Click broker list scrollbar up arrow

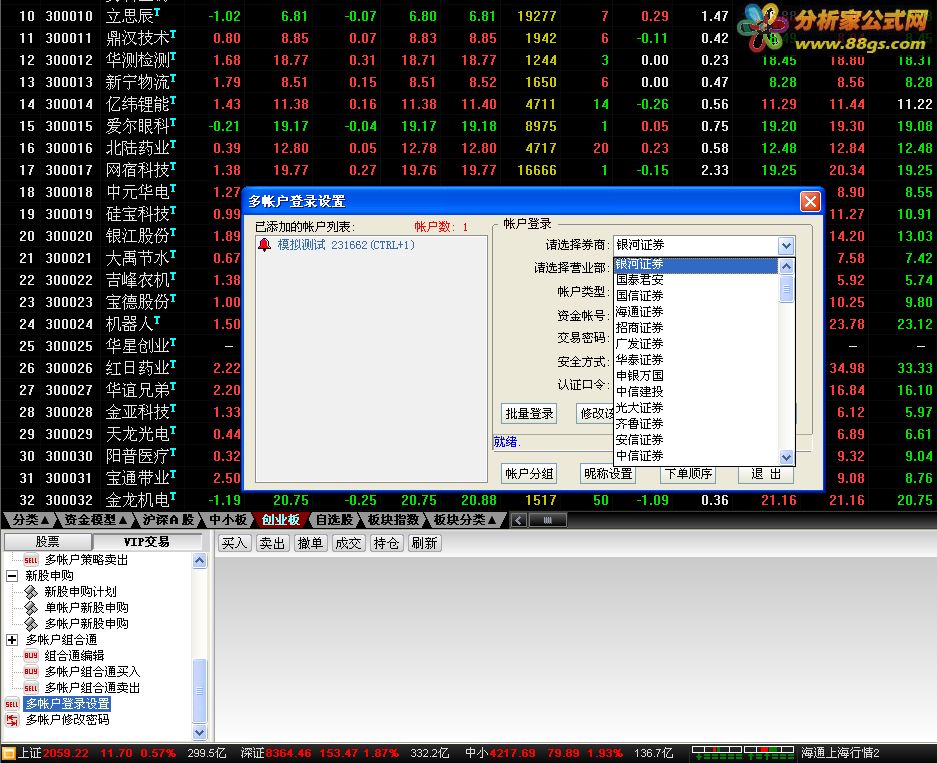pos(786,266)
